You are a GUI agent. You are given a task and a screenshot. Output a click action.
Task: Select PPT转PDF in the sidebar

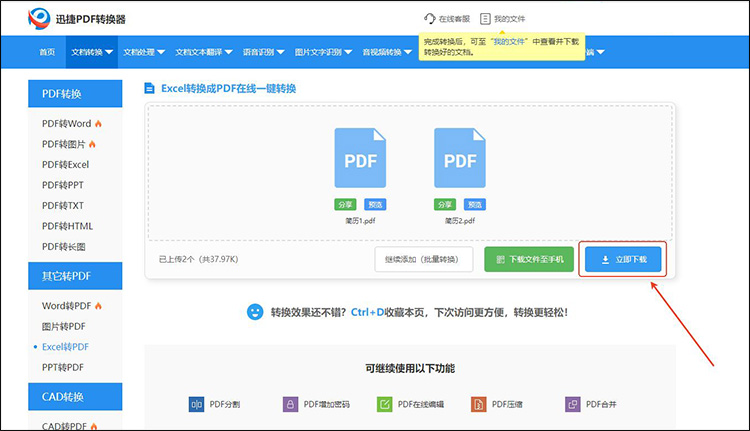pyautogui.click(x=63, y=367)
